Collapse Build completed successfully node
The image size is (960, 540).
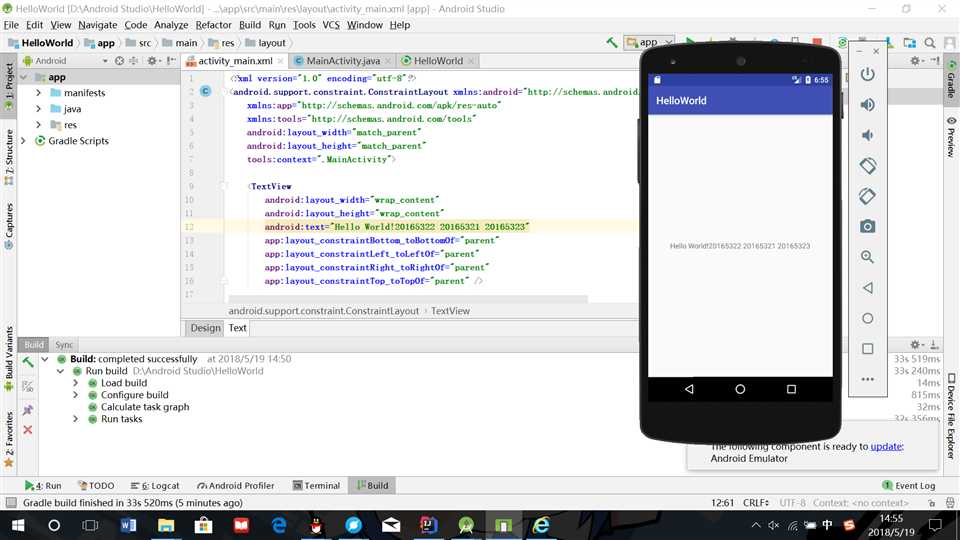45,359
